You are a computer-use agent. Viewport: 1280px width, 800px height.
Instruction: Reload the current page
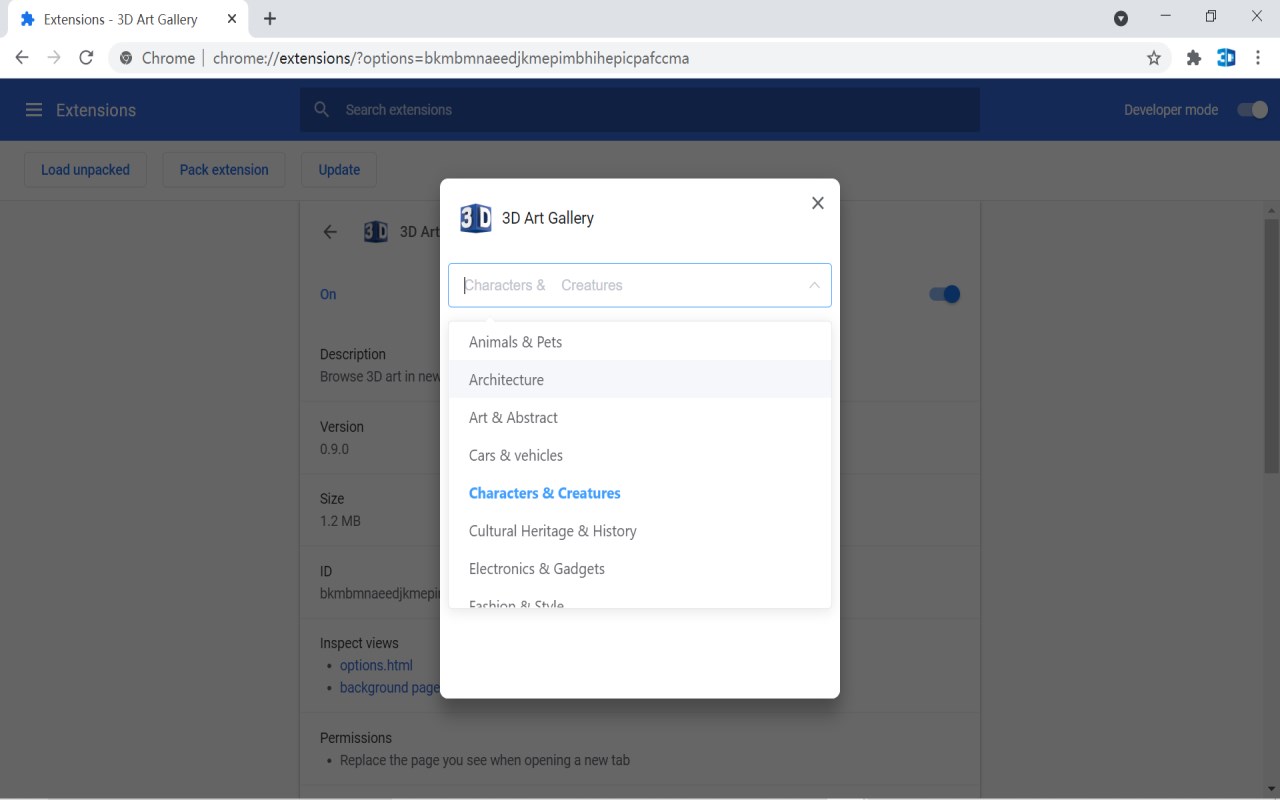(86, 58)
